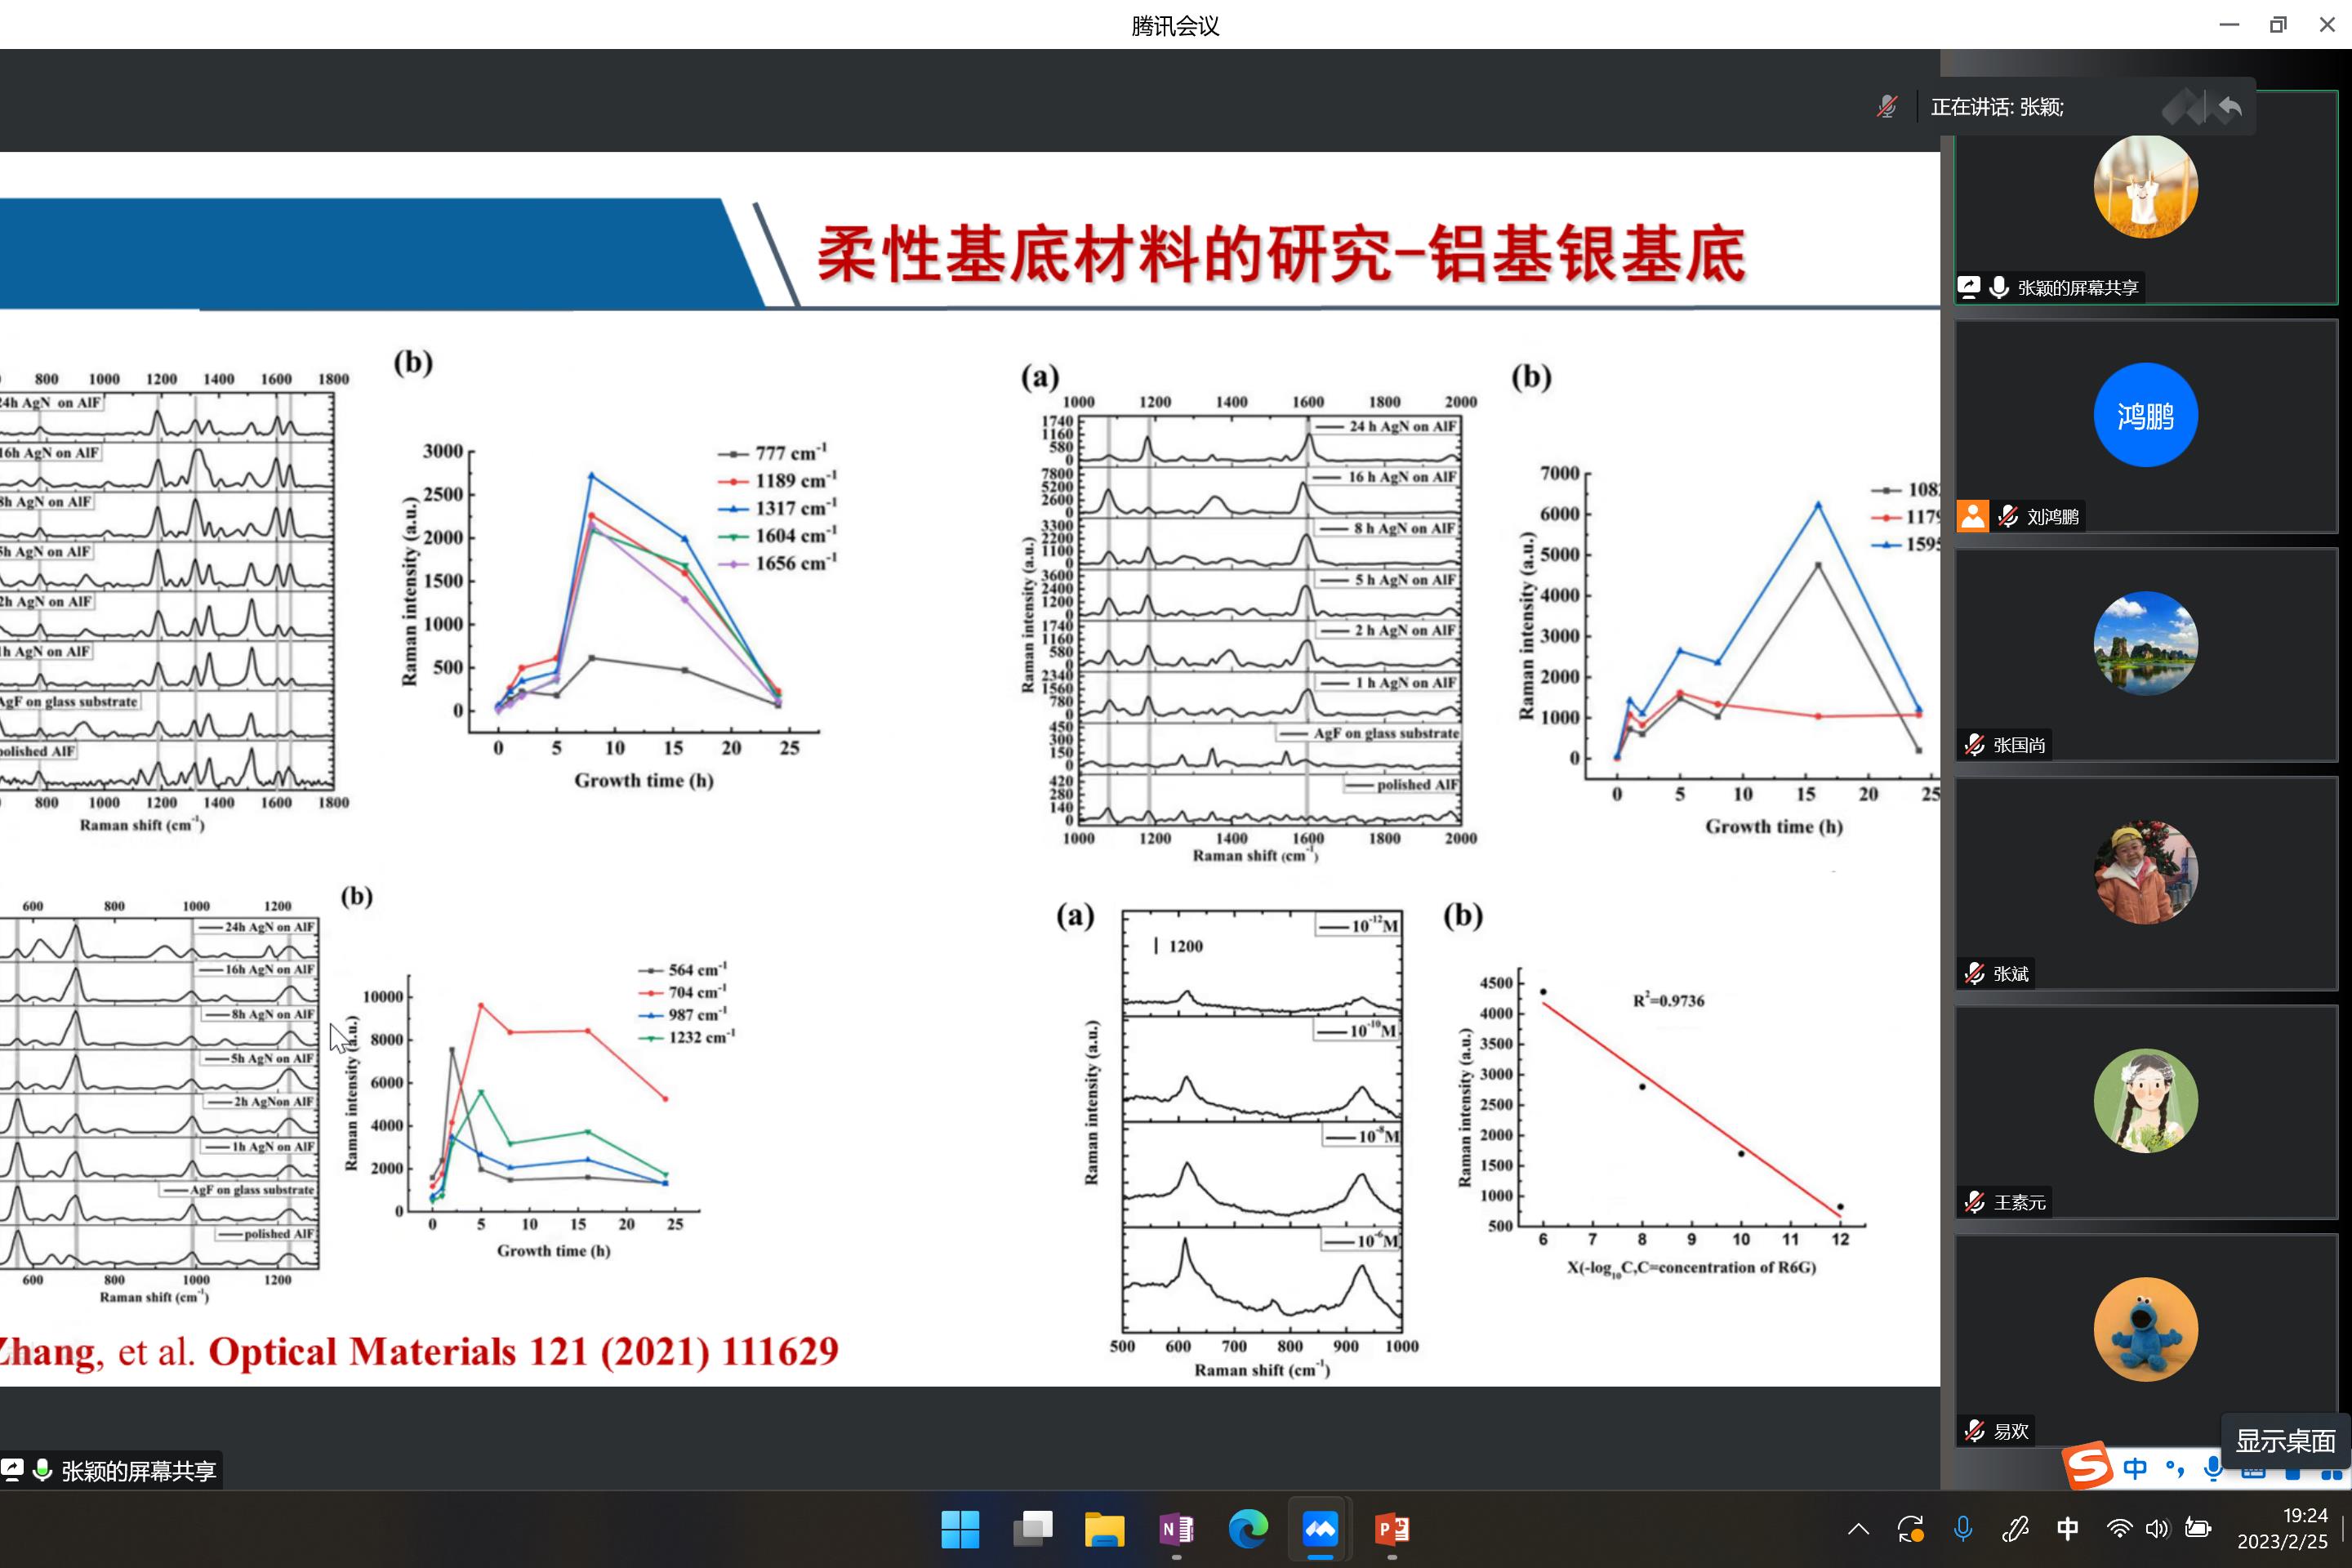Open Task View on taskbar
This screenshot has width=2352, height=1568.
pyautogui.click(x=1032, y=1529)
